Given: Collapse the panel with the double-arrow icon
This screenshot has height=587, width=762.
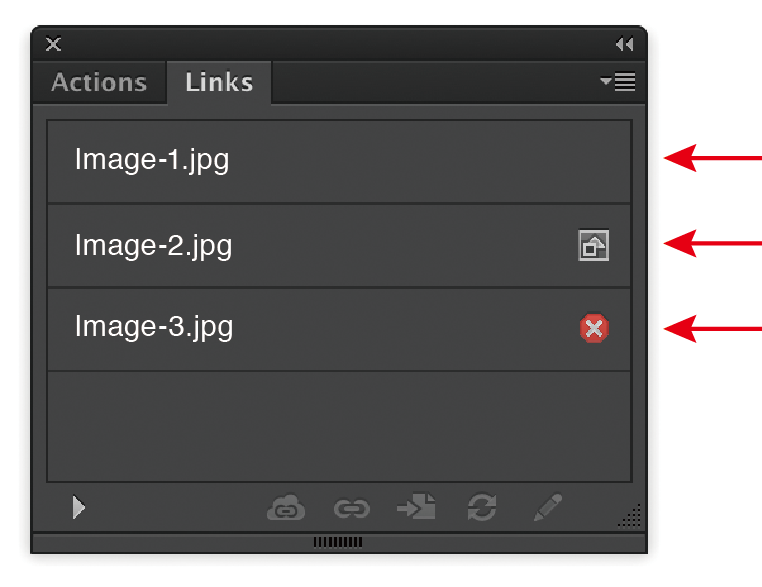Looking at the screenshot, I should tap(624, 44).
